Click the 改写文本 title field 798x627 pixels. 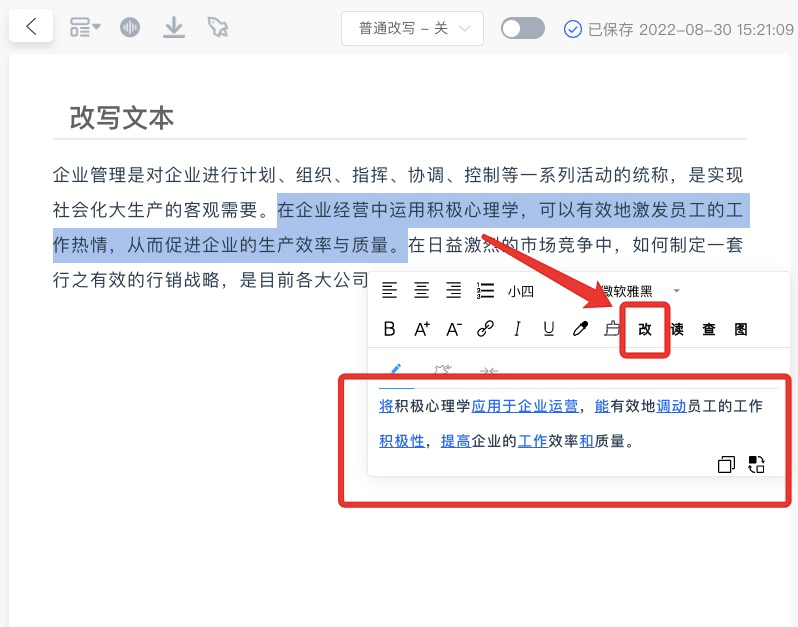[400, 118]
